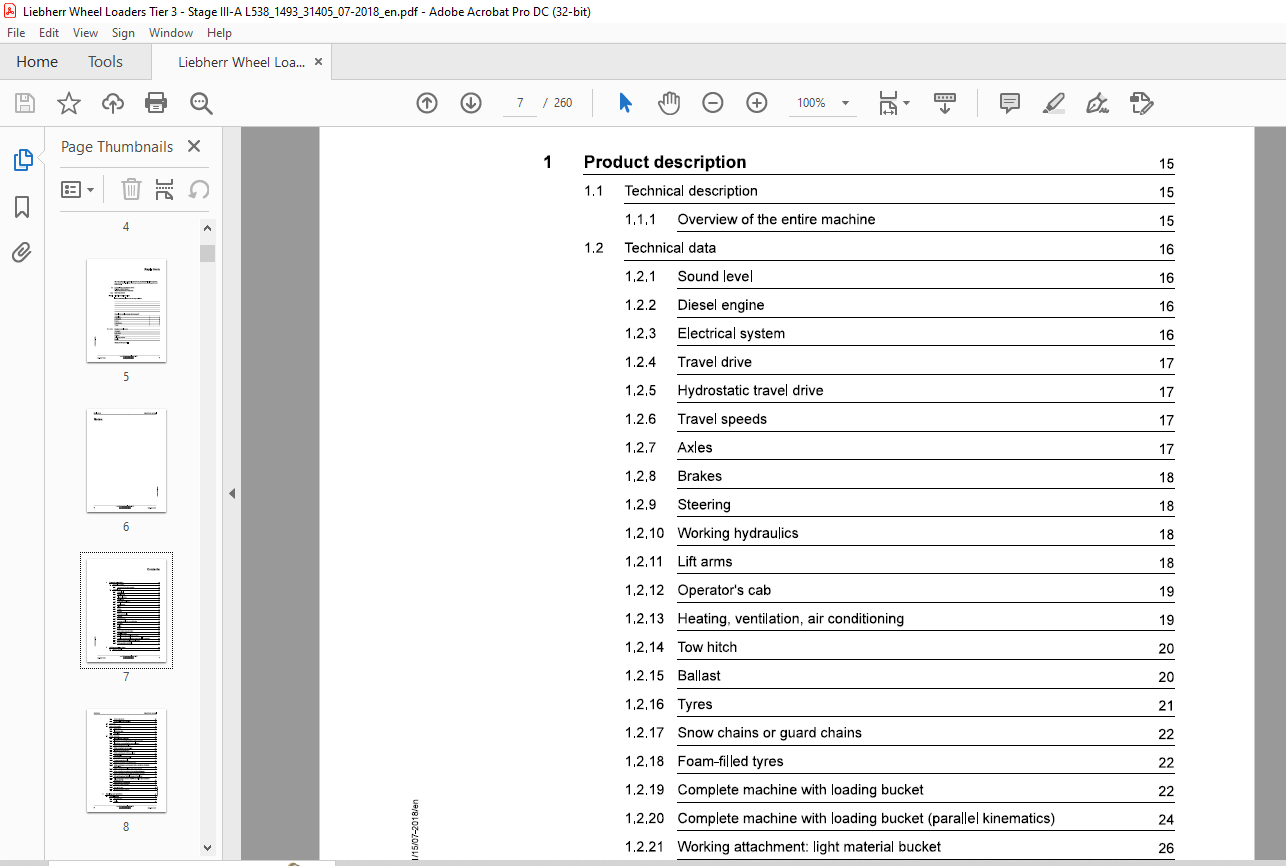Open the Window menu

click(x=171, y=33)
